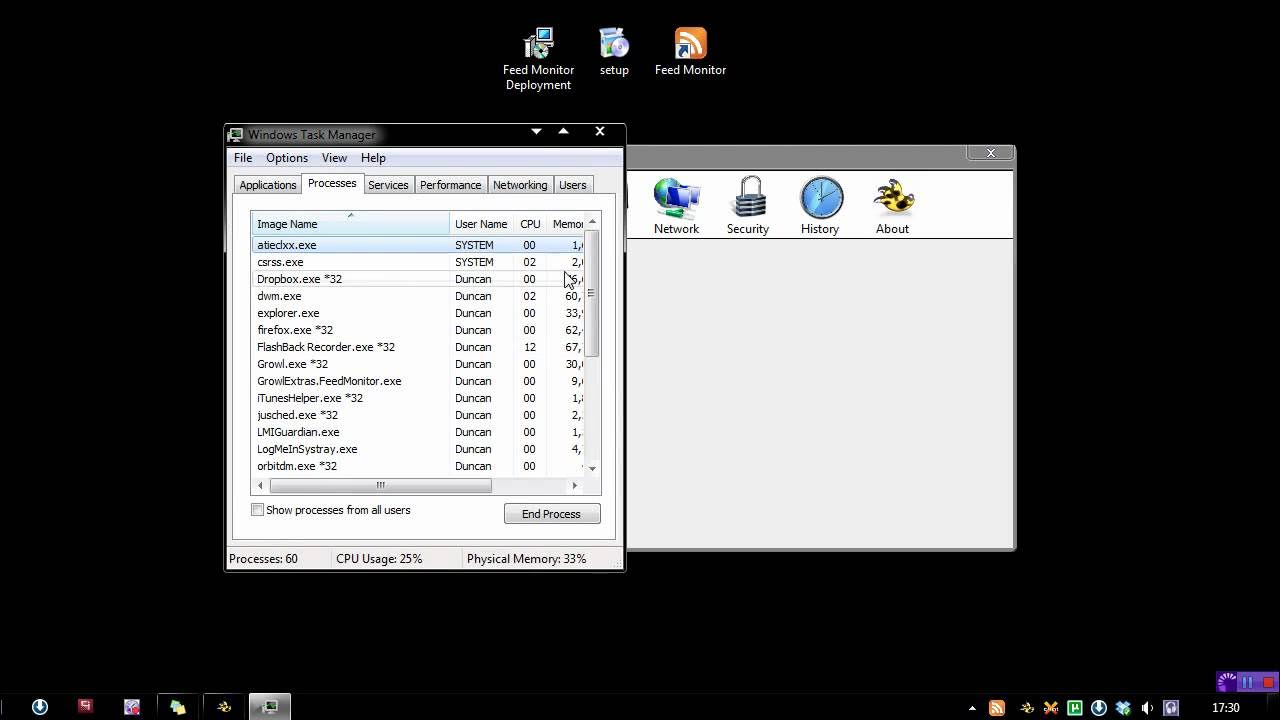Sort by Memory column header

click(566, 224)
